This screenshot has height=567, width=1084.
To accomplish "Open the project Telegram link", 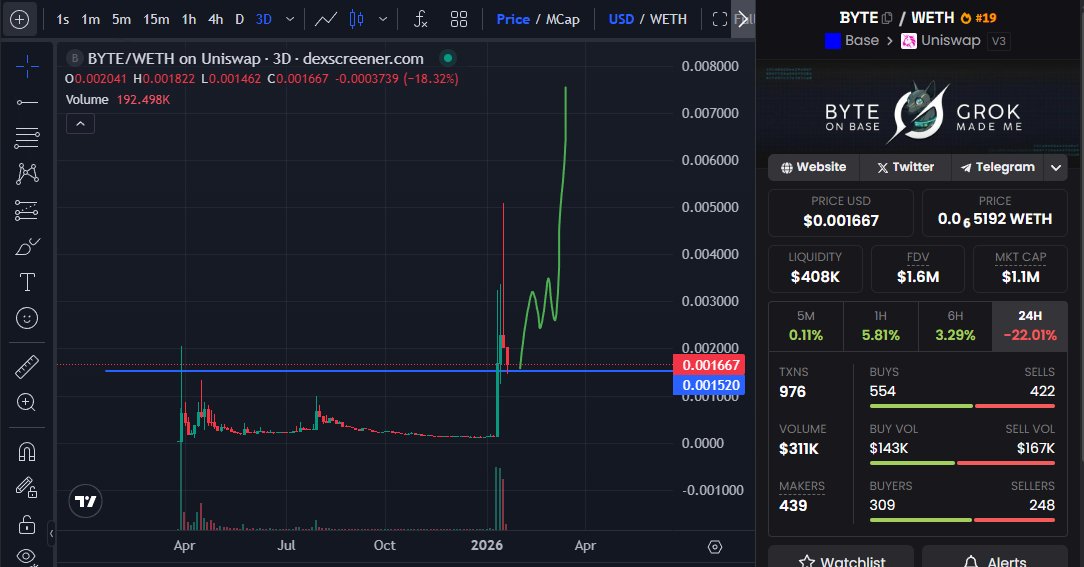I will [x=998, y=167].
